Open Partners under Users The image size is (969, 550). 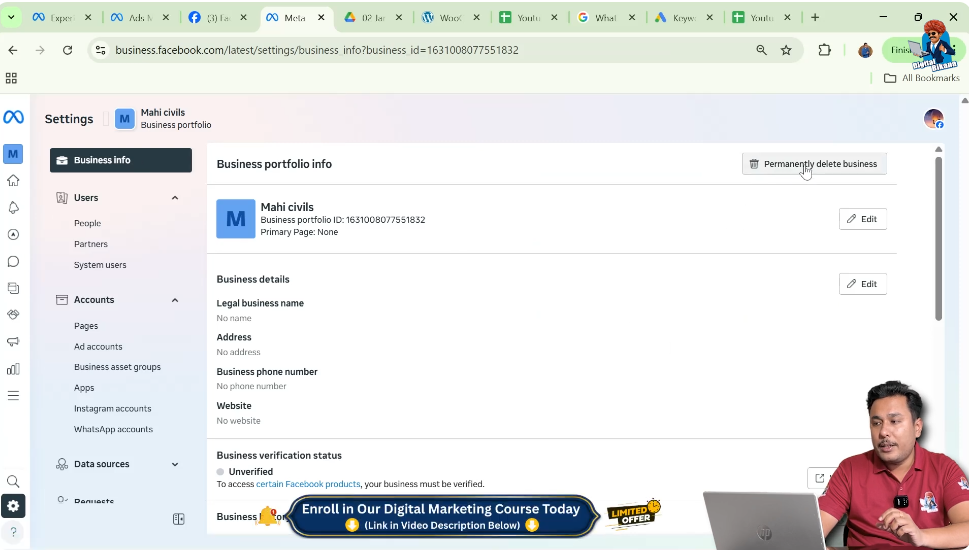[x=91, y=244]
